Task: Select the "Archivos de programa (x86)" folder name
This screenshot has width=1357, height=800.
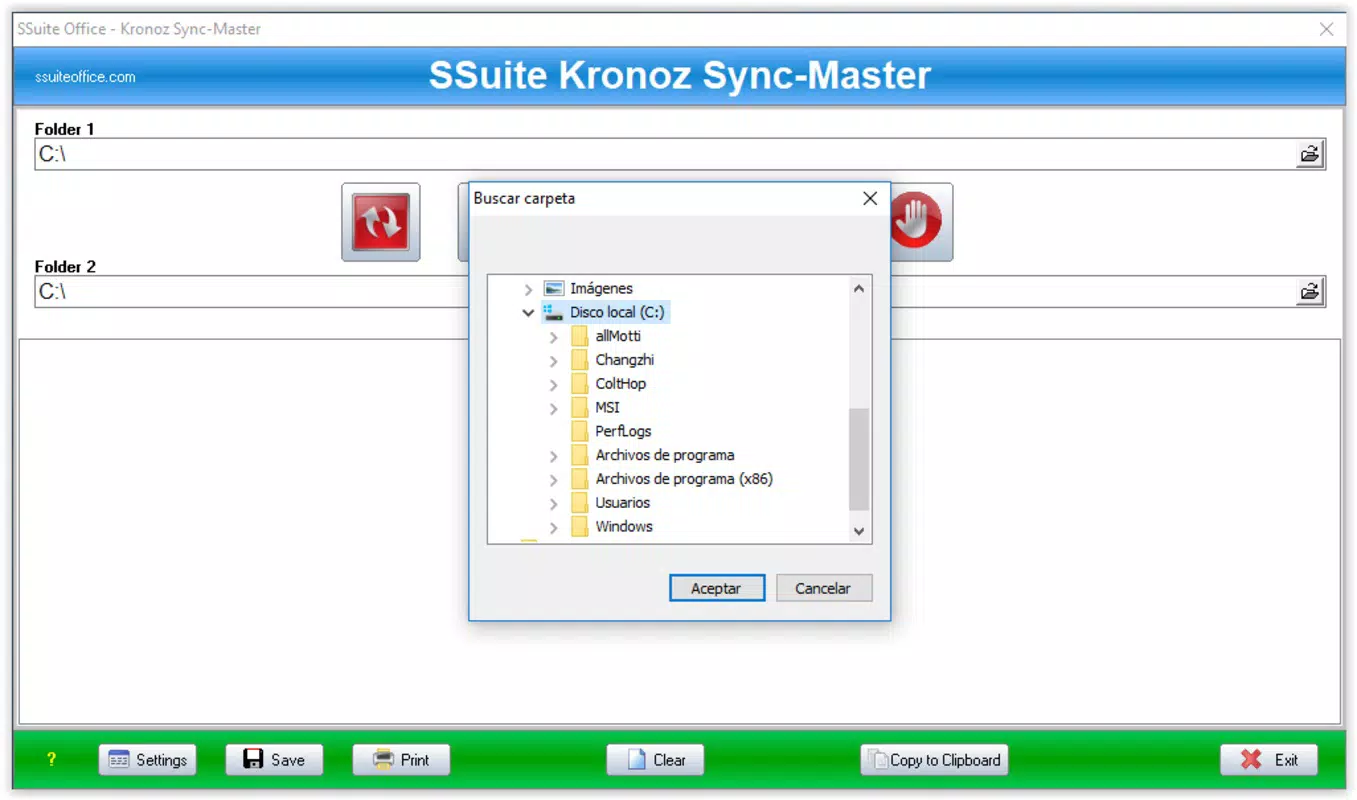Action: pos(684,479)
